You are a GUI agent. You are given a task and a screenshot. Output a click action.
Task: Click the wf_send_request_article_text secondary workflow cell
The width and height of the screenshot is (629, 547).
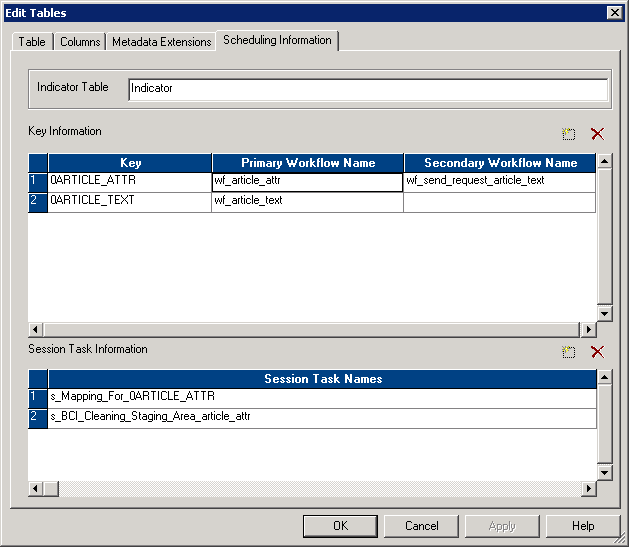[499, 182]
